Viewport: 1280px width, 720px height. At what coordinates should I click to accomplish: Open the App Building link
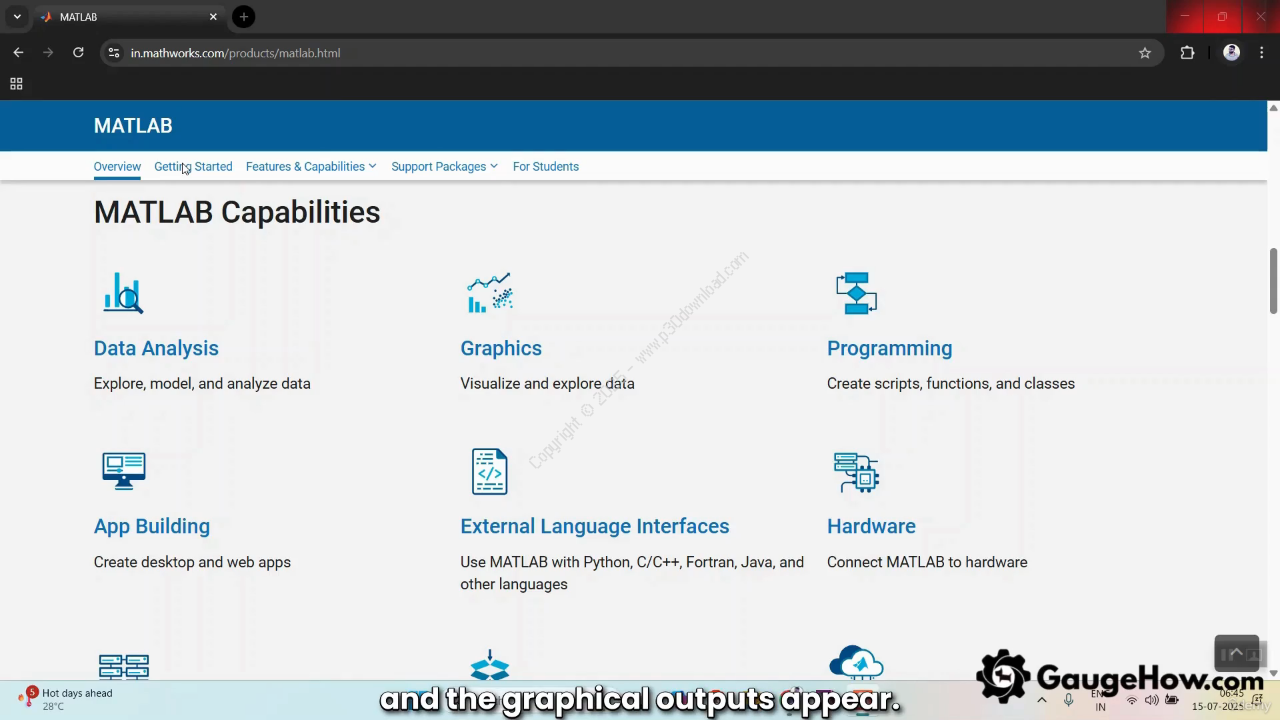pos(152,526)
